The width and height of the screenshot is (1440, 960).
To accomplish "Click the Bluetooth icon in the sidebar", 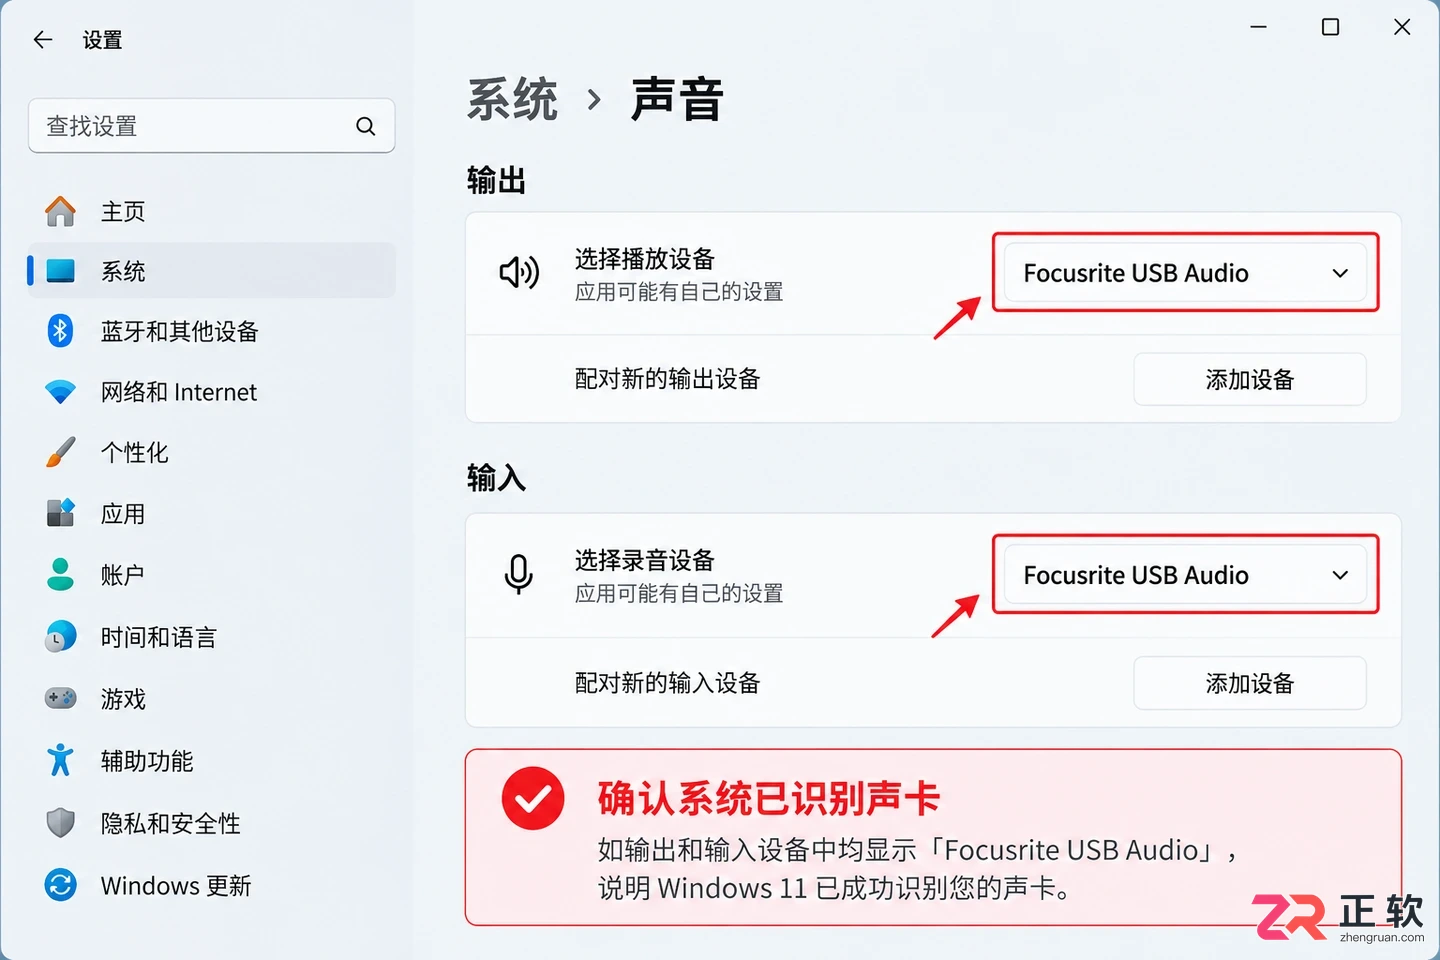I will (x=60, y=331).
